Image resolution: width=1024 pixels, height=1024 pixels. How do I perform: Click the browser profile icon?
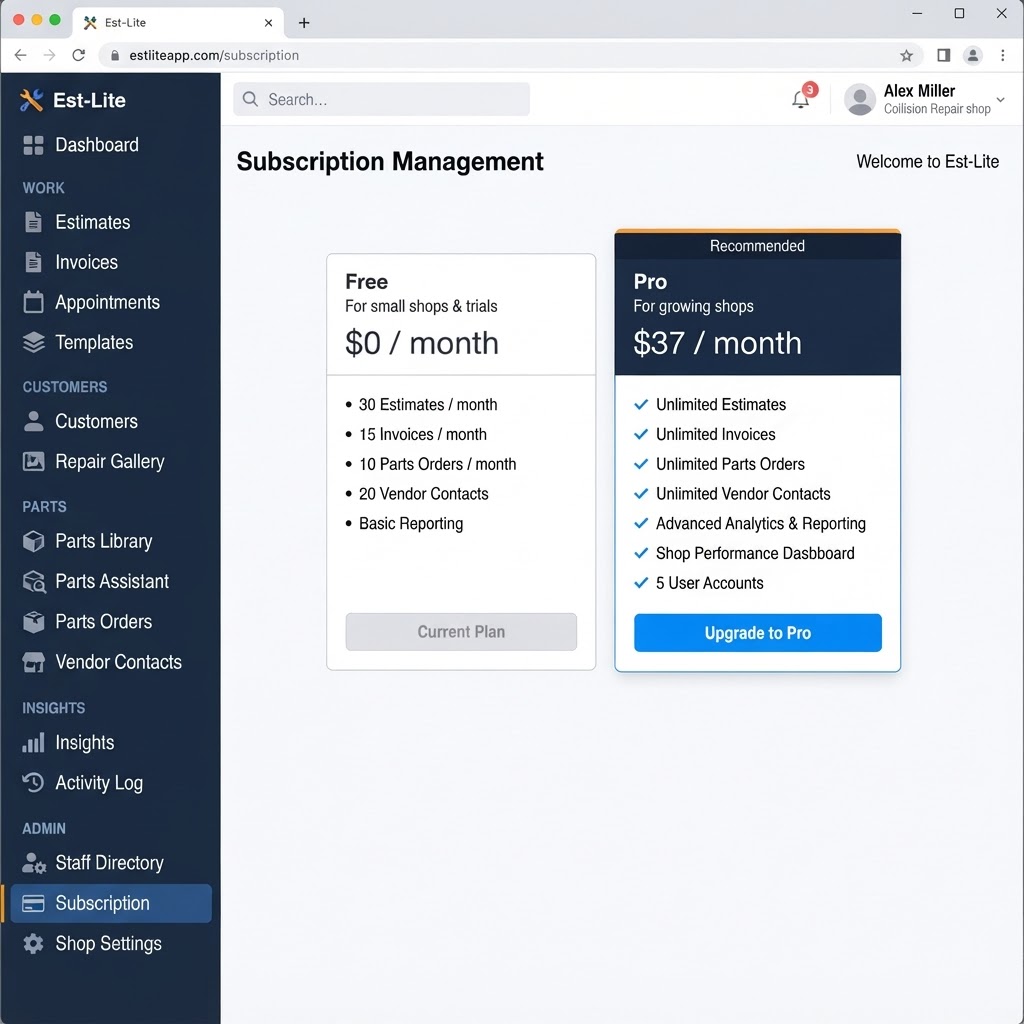[972, 56]
